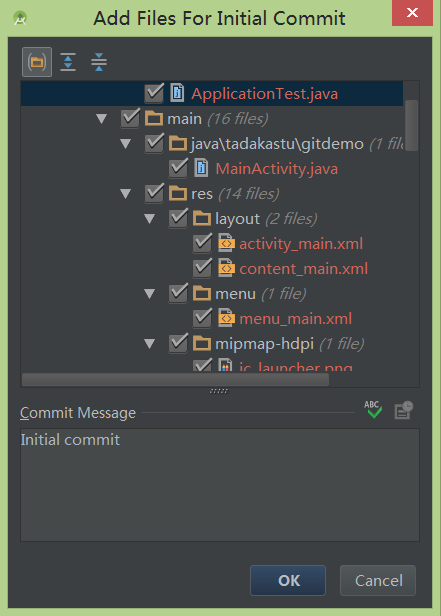
Task: Open spell check commit message icon
Action: (372, 410)
